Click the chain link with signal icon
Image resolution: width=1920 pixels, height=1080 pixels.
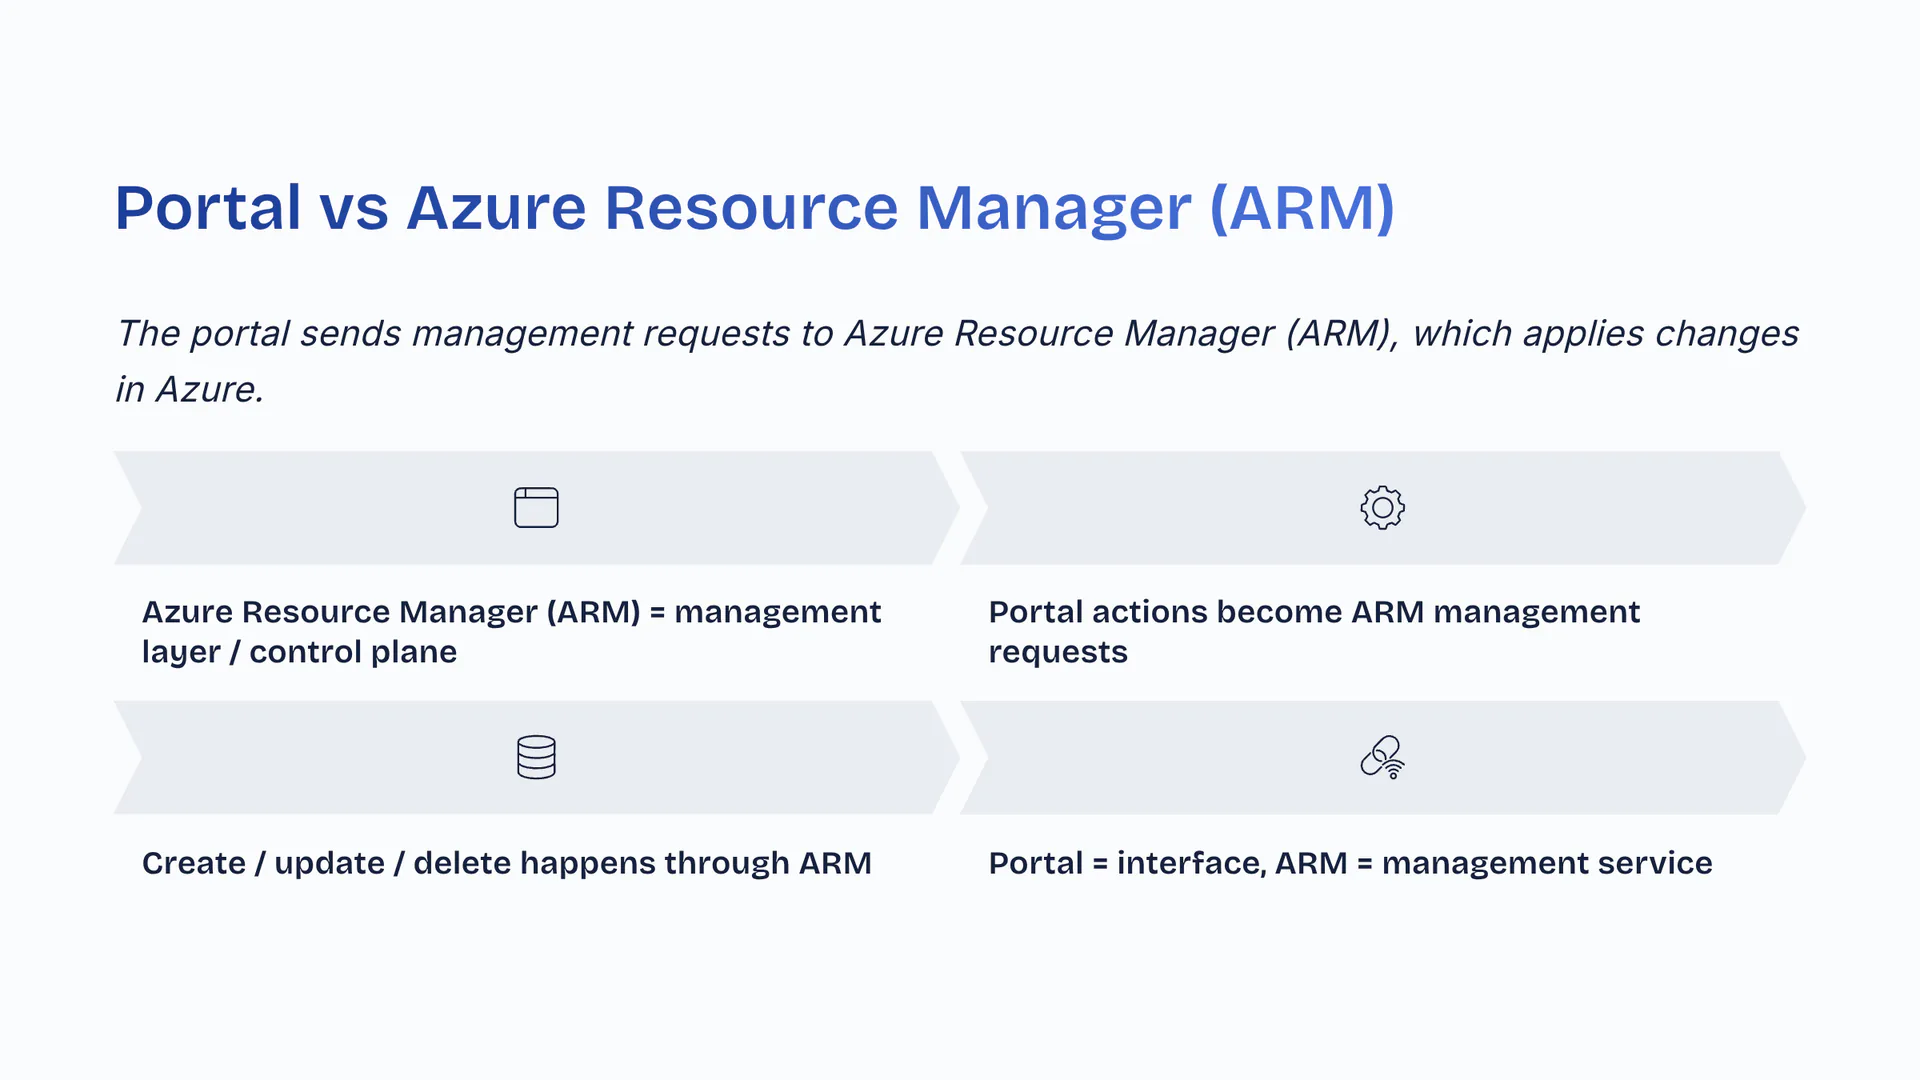click(x=1382, y=757)
